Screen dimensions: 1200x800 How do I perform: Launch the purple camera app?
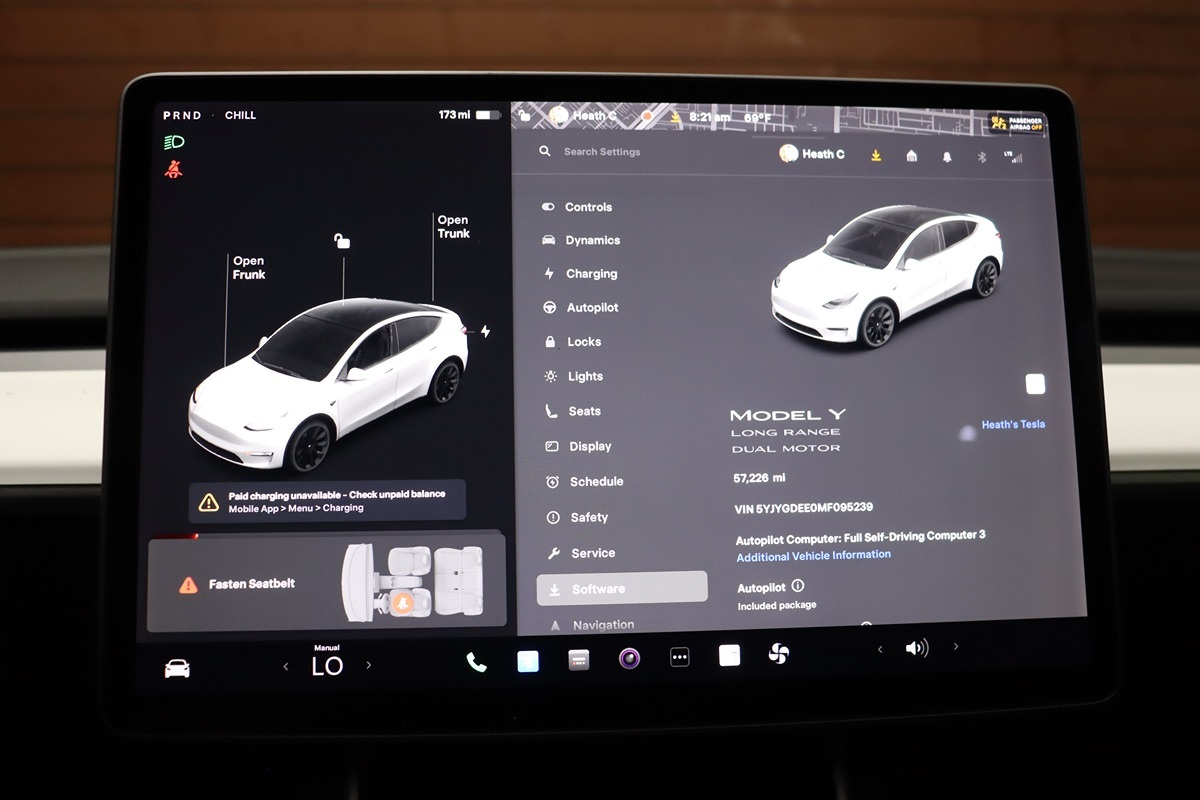pyautogui.click(x=629, y=658)
